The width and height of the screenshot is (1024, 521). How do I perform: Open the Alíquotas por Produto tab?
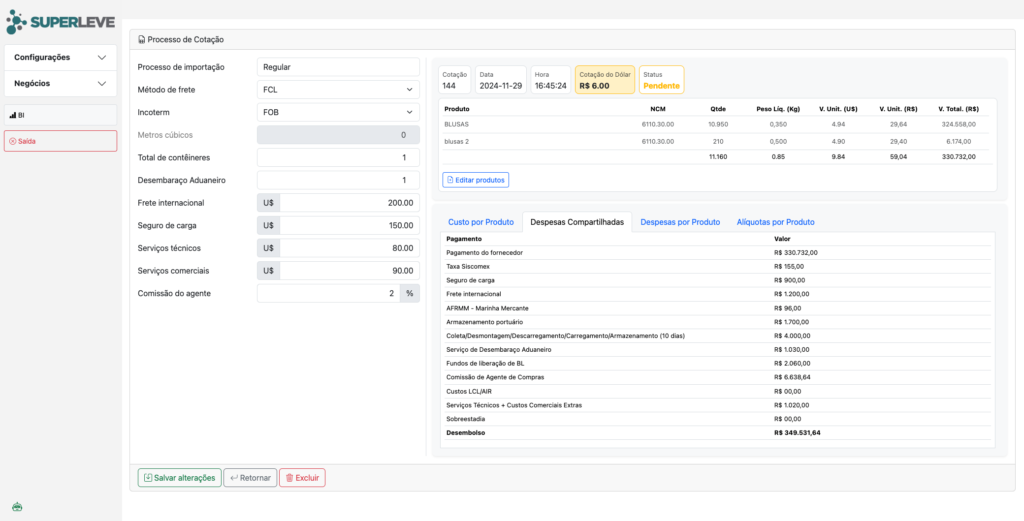point(775,221)
